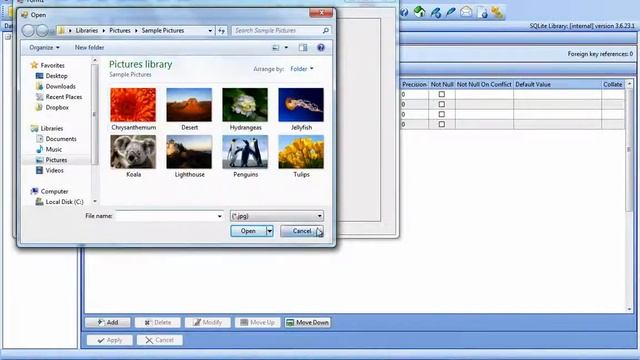Click the Collate column header

click(x=613, y=84)
